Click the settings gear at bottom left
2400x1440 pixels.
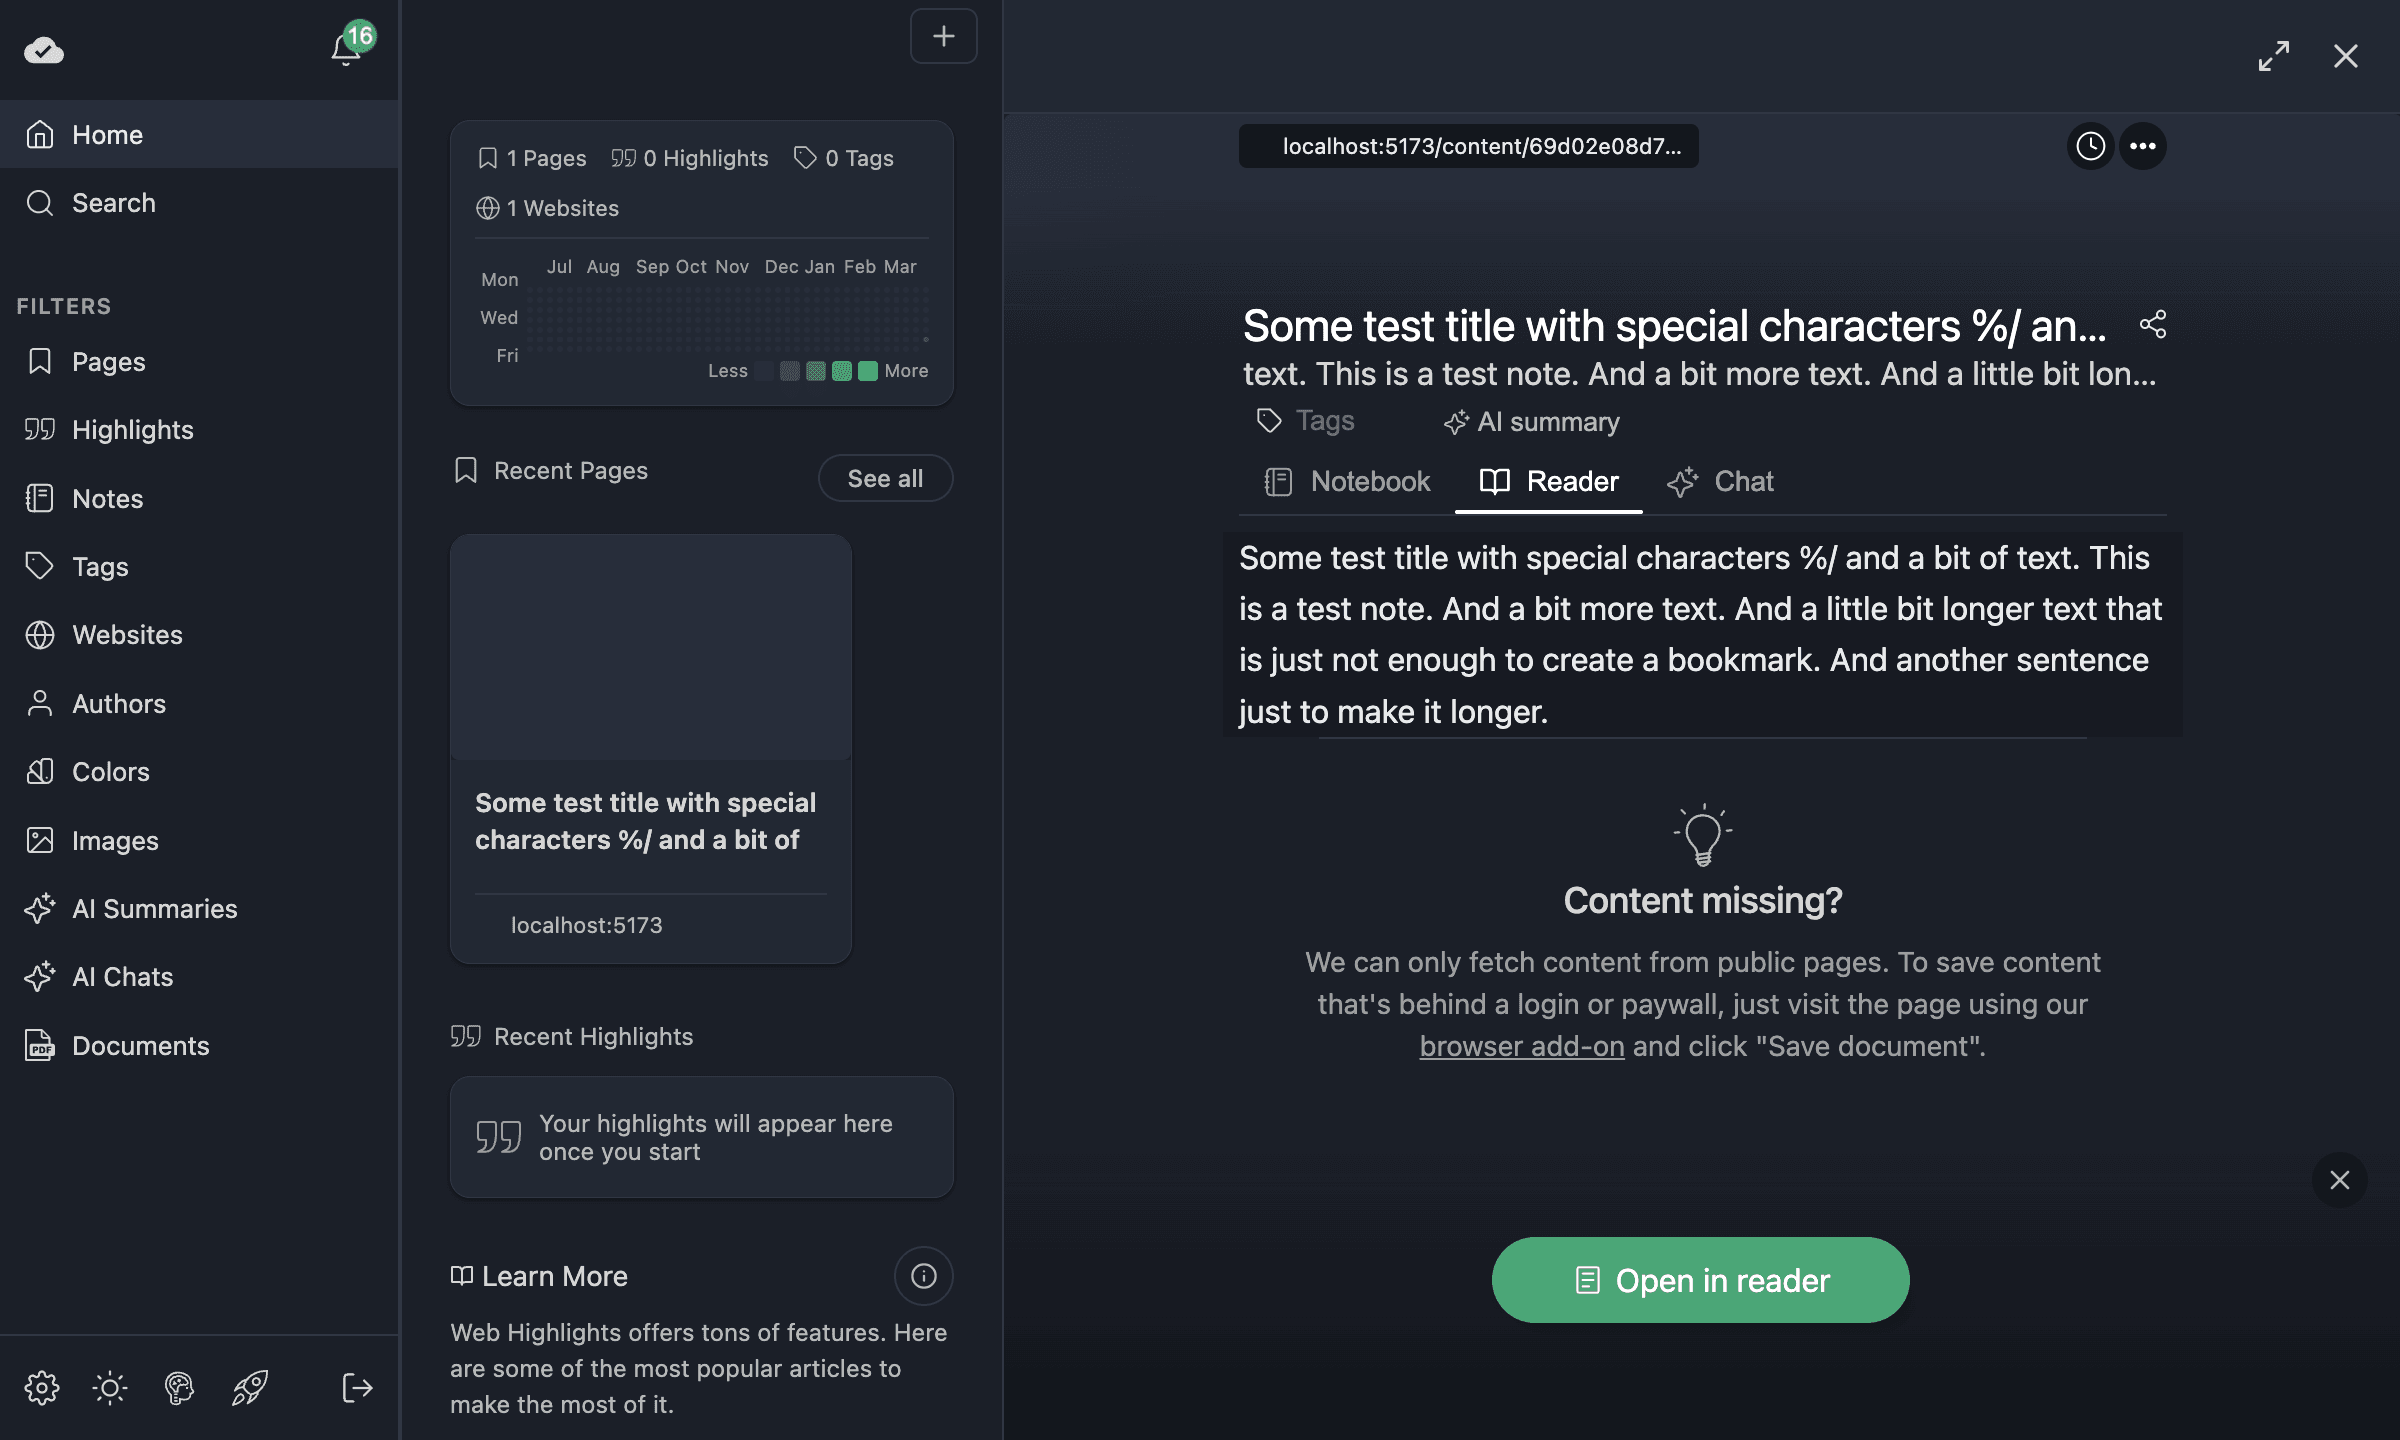(42, 1388)
